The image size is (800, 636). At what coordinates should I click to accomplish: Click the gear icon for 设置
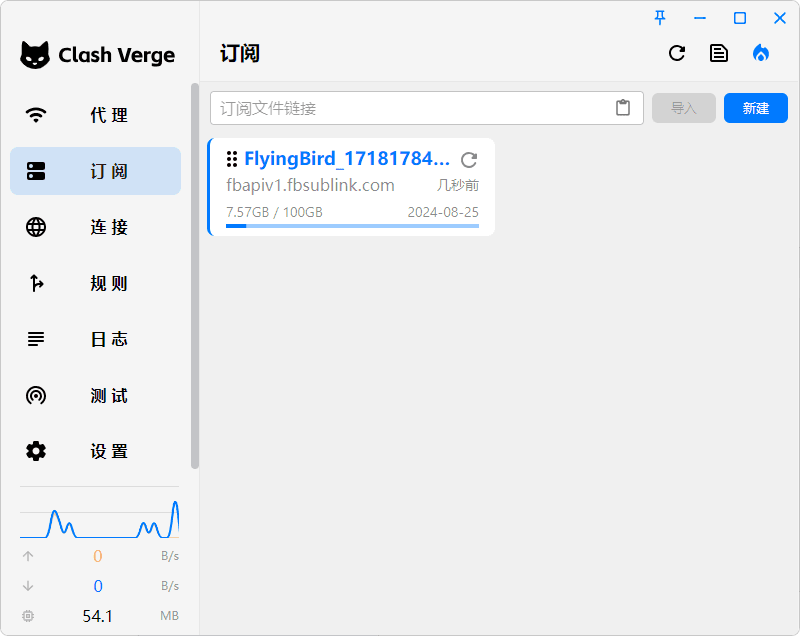[x=36, y=451]
